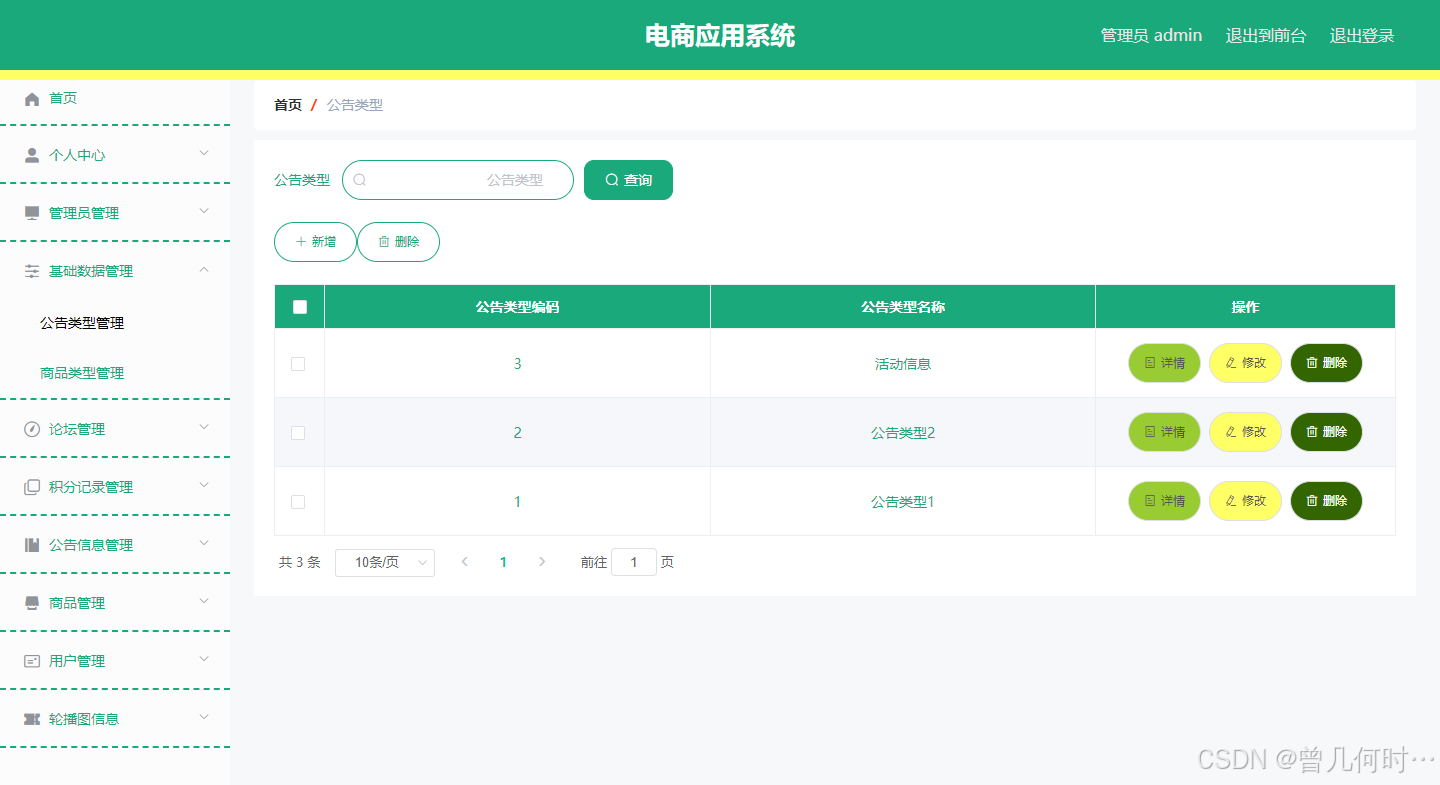Click the yellow 修改 button for 公告类型2
Viewport: 1440px width, 785px height.
click(1245, 432)
